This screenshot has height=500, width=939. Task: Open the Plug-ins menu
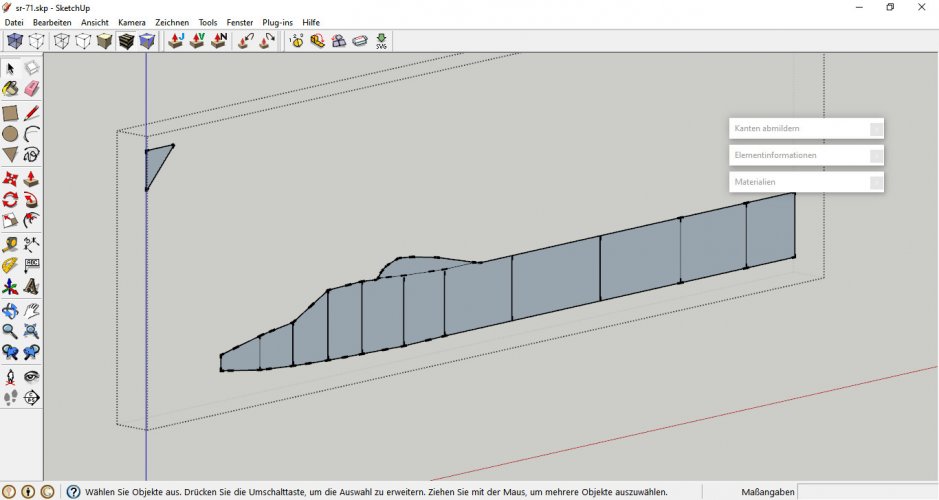pyautogui.click(x=277, y=22)
